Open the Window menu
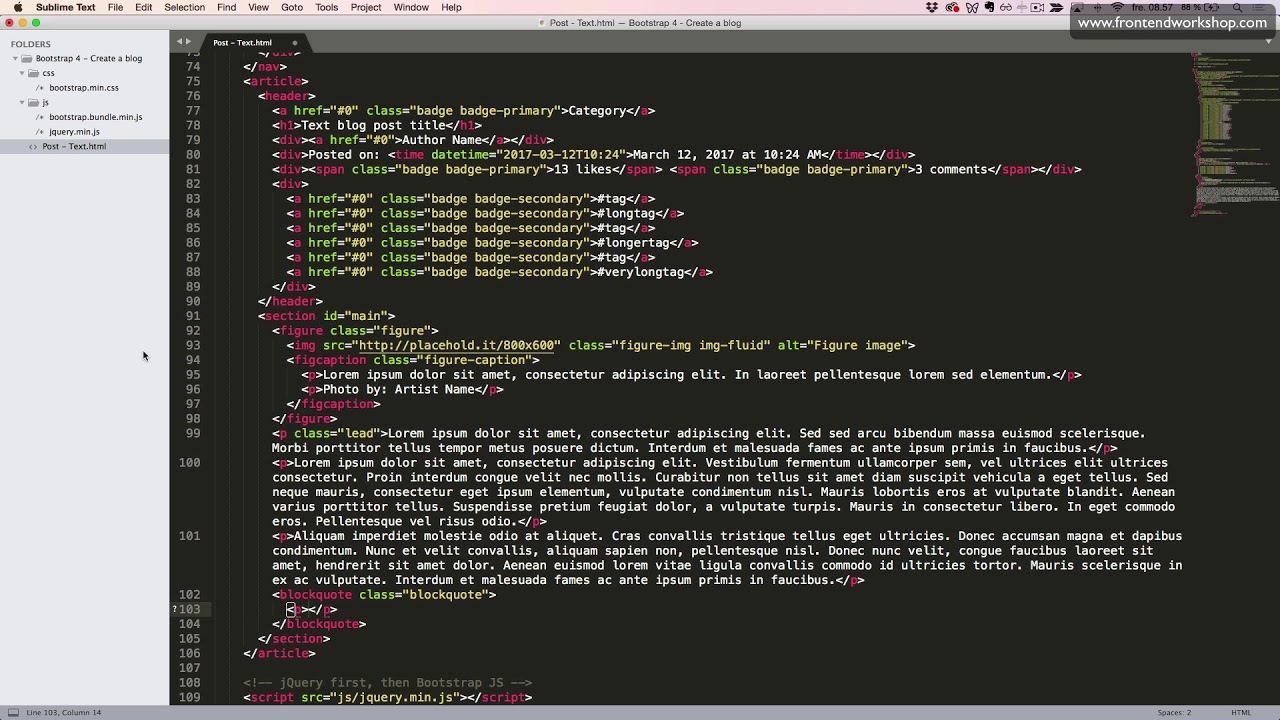This screenshot has width=1280, height=720. 411,7
